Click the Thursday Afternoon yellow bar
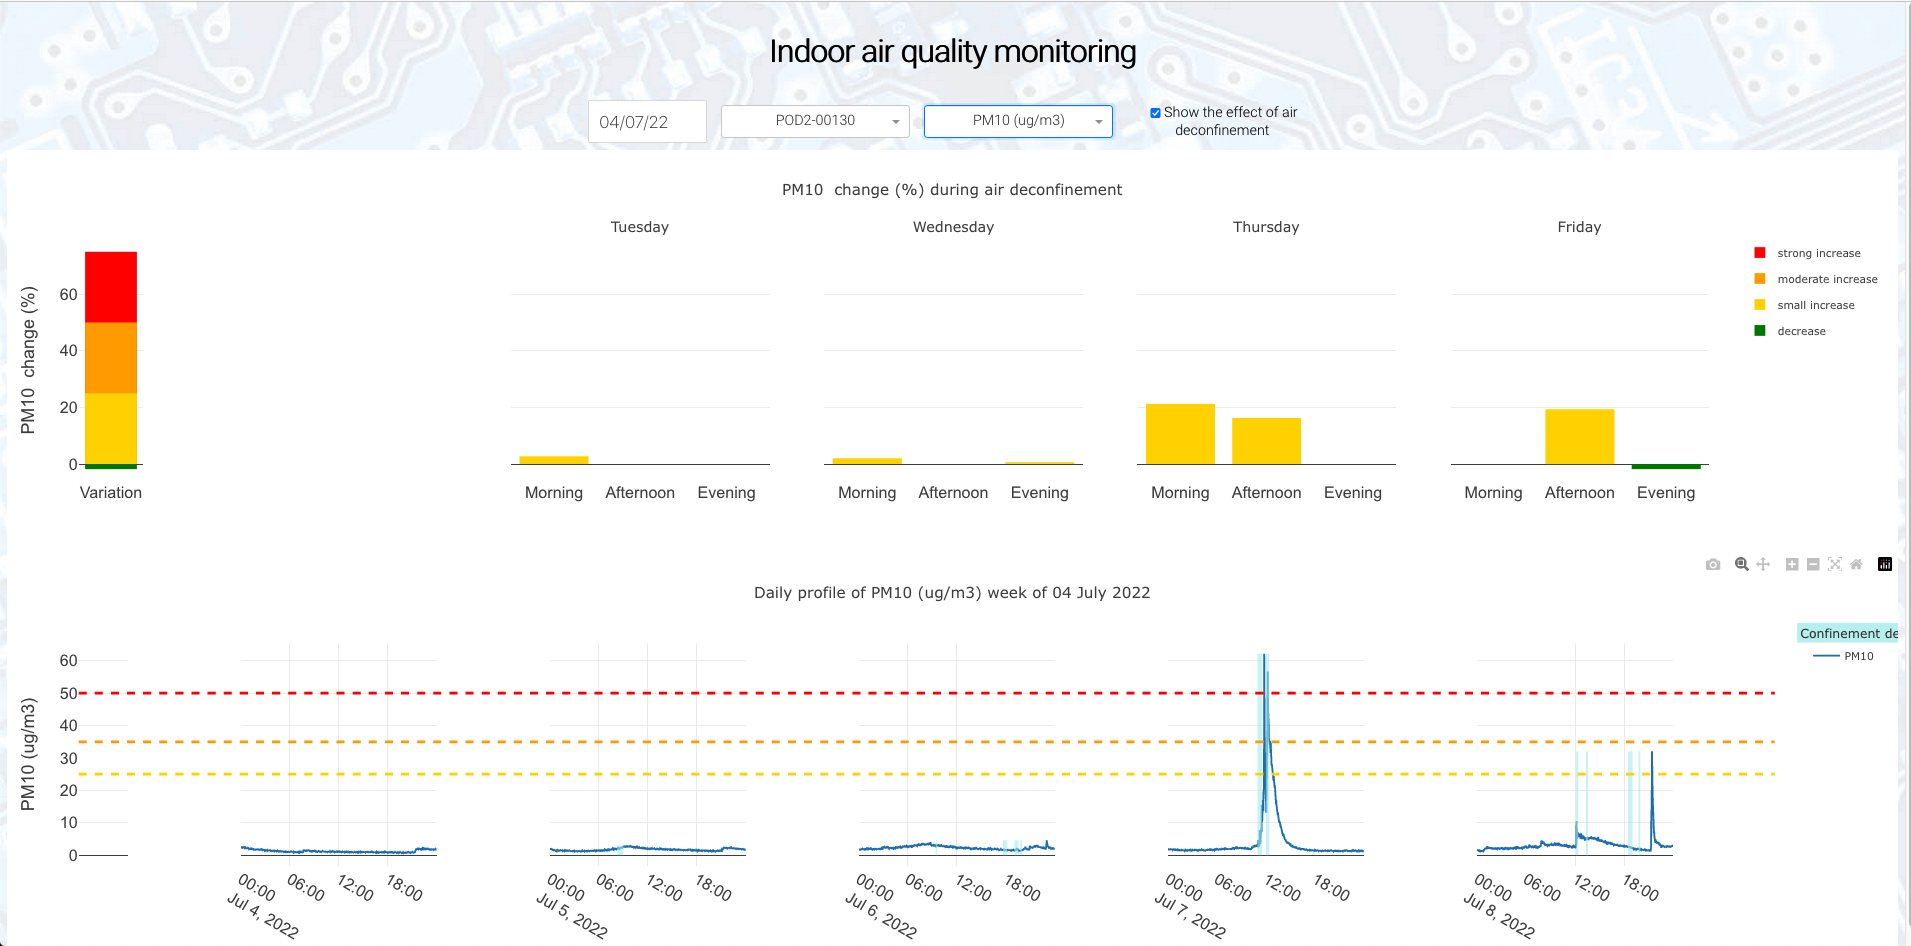This screenshot has height=946, width=1911. click(1266, 441)
